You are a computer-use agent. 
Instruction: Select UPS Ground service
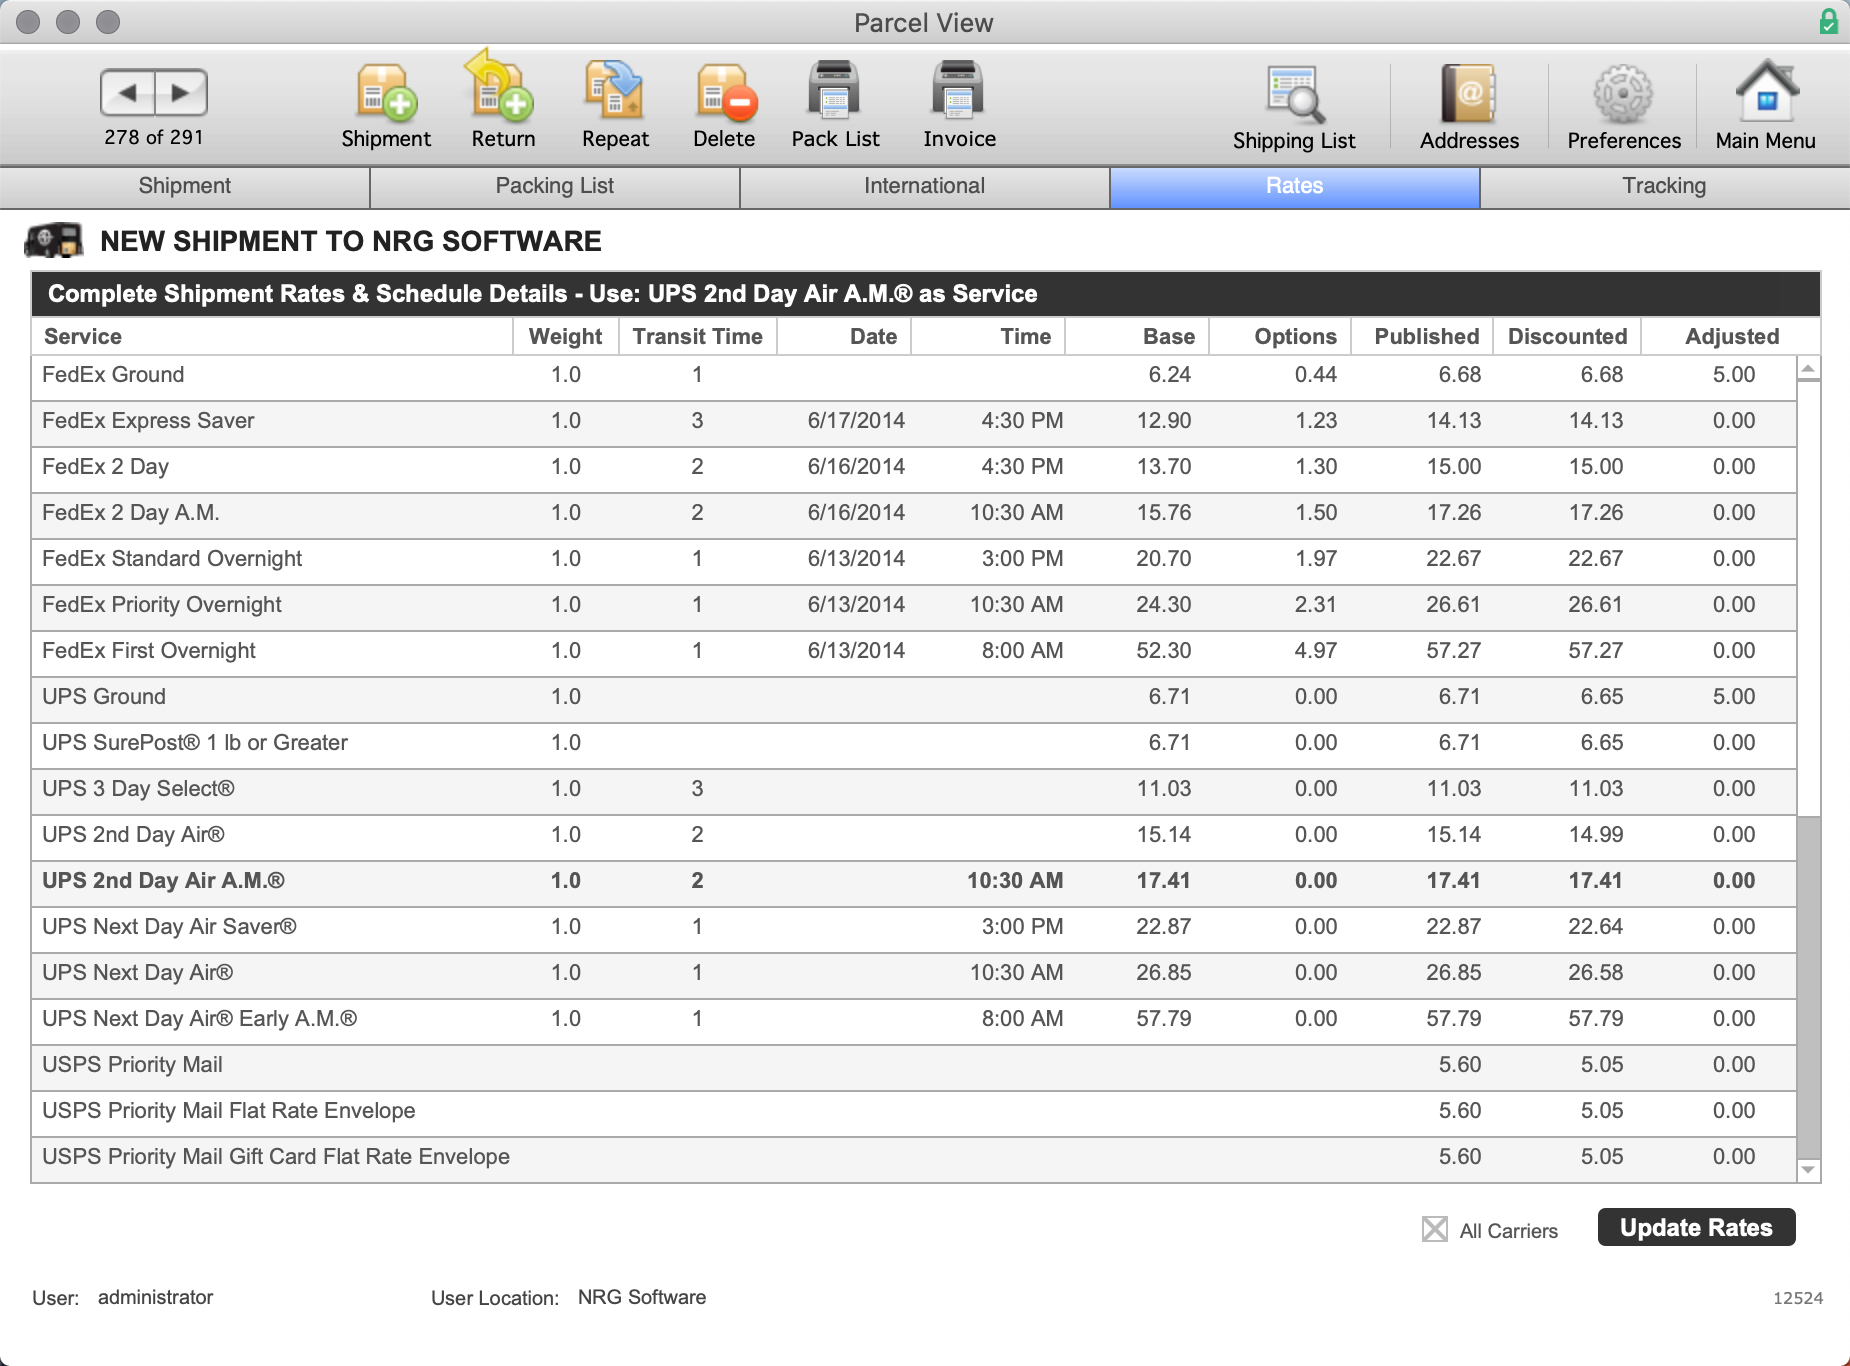[914, 698]
